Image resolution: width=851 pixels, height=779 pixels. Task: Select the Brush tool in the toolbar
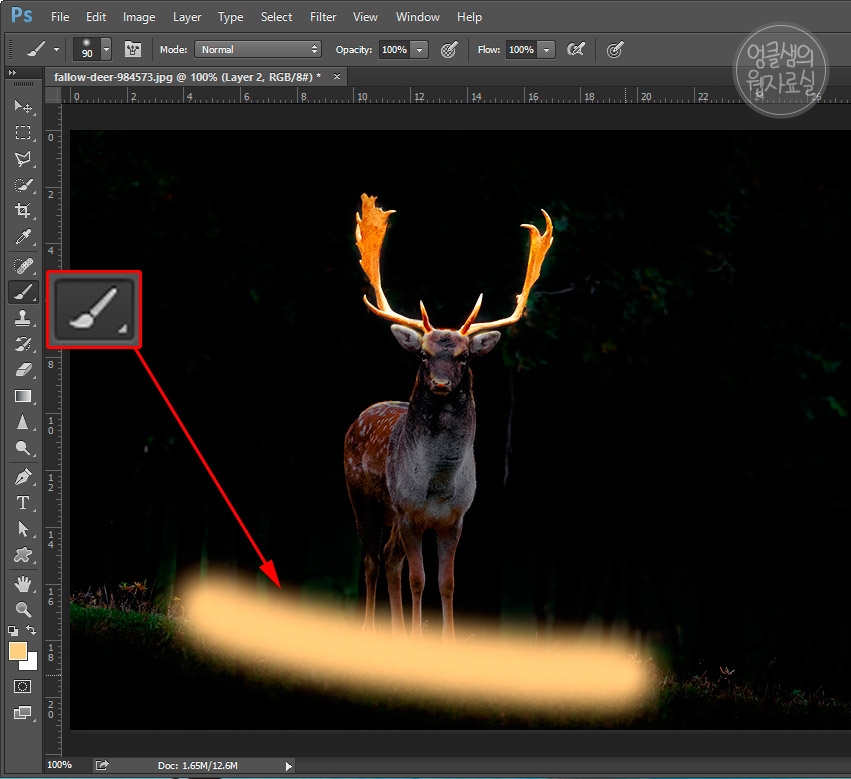click(23, 292)
